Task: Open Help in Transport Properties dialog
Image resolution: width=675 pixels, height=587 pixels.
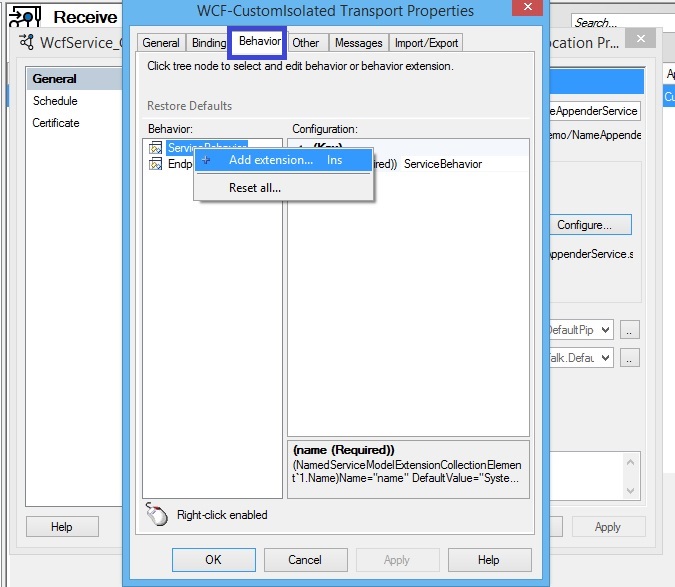Action: click(489, 560)
